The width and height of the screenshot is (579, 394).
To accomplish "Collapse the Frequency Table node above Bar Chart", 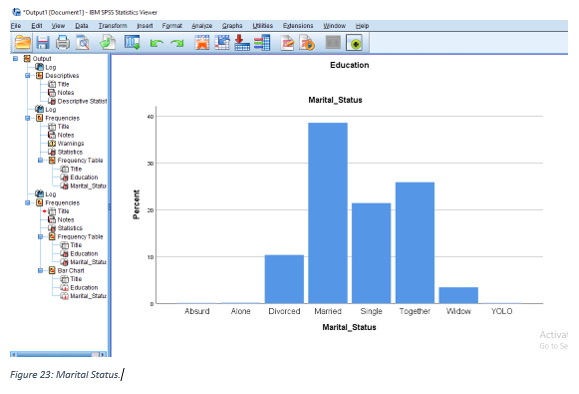I will (40, 236).
